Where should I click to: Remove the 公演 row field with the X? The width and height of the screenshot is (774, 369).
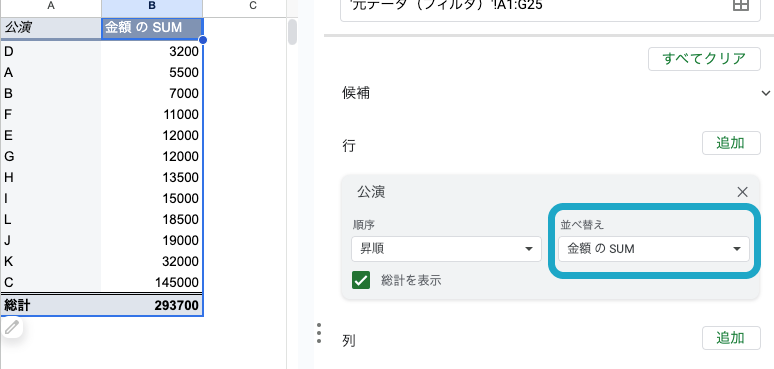(x=742, y=192)
